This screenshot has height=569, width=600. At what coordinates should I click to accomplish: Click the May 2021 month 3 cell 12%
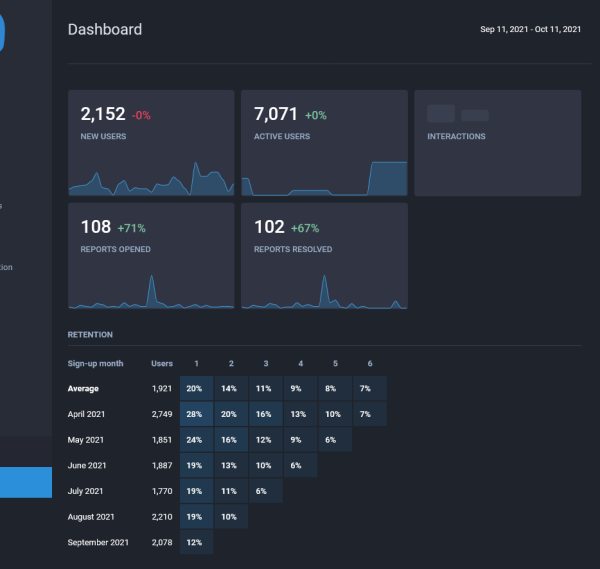point(266,440)
